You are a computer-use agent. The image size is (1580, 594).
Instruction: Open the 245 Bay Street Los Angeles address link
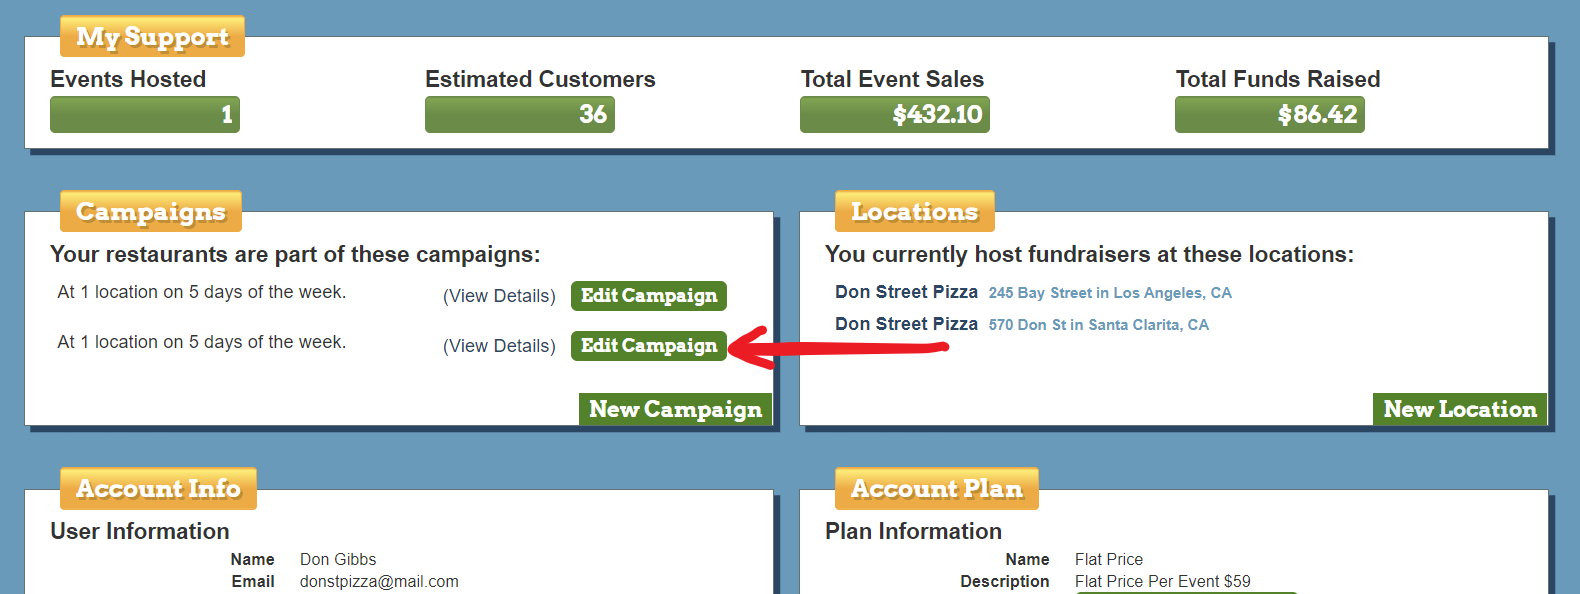(1110, 293)
